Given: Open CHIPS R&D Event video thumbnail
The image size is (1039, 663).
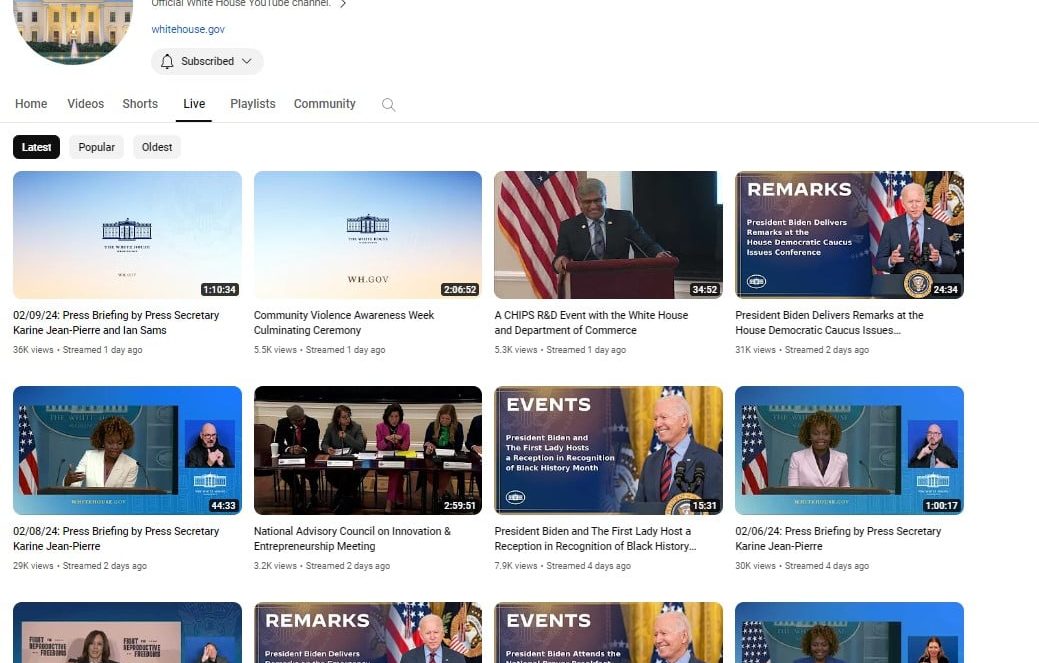Looking at the screenshot, I should pos(608,235).
